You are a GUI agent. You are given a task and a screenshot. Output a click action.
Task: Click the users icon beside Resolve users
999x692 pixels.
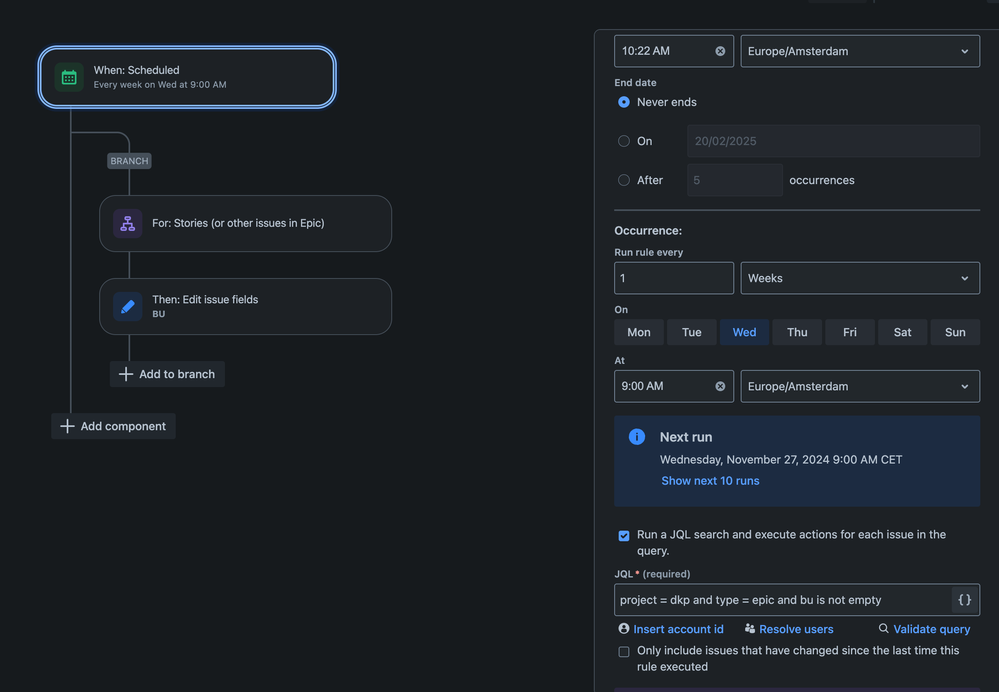click(750, 628)
